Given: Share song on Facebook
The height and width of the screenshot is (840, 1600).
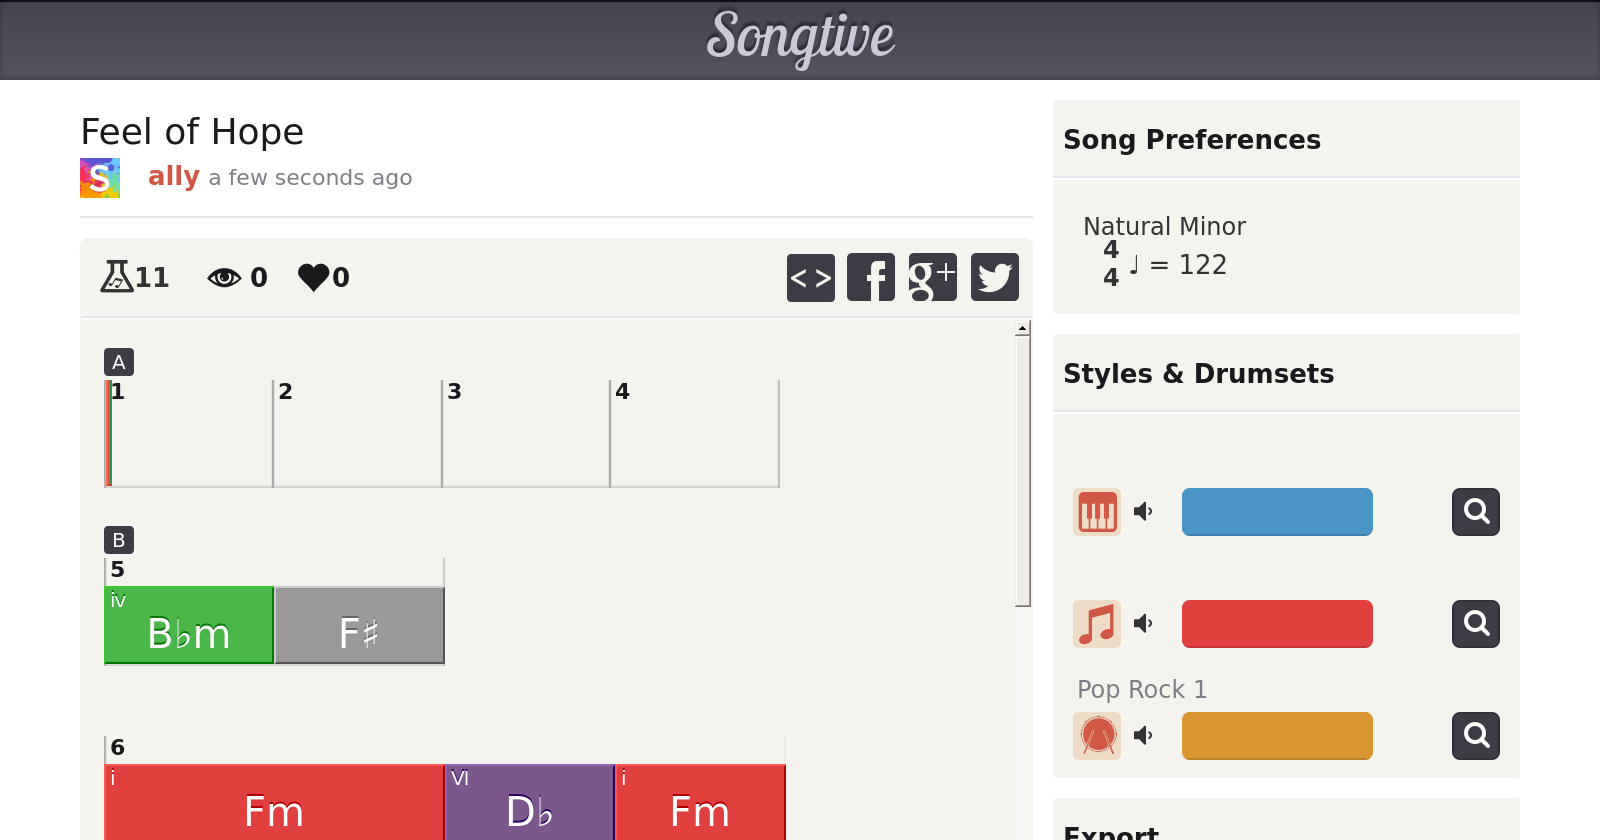Looking at the screenshot, I should 871,277.
